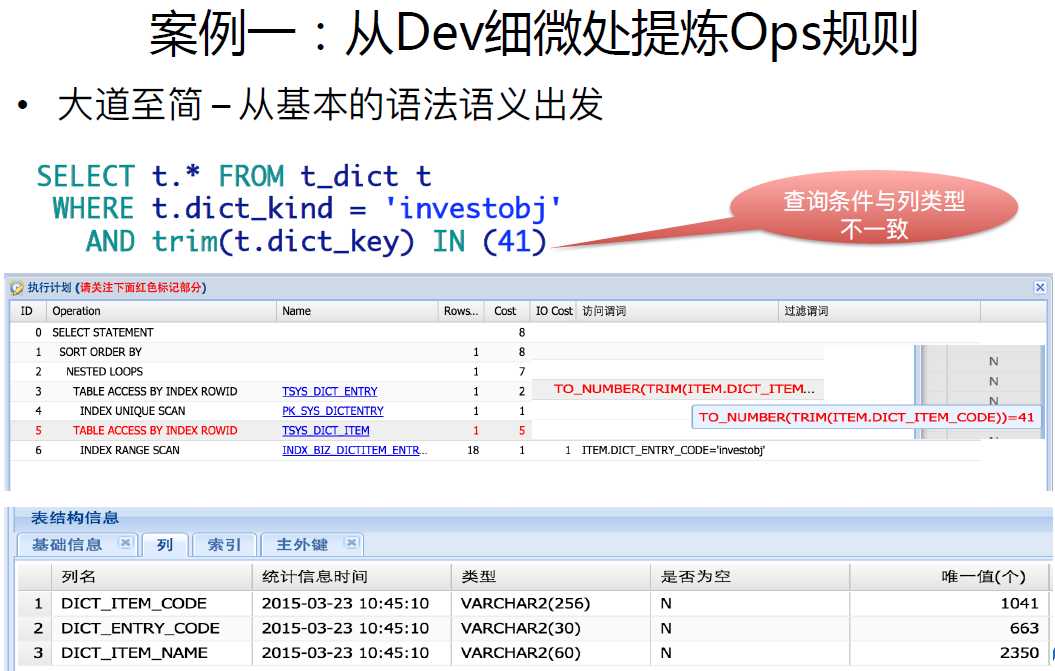Click the 表结构信息 panel title
Image resolution: width=1055 pixels, height=671 pixels.
coord(75,518)
